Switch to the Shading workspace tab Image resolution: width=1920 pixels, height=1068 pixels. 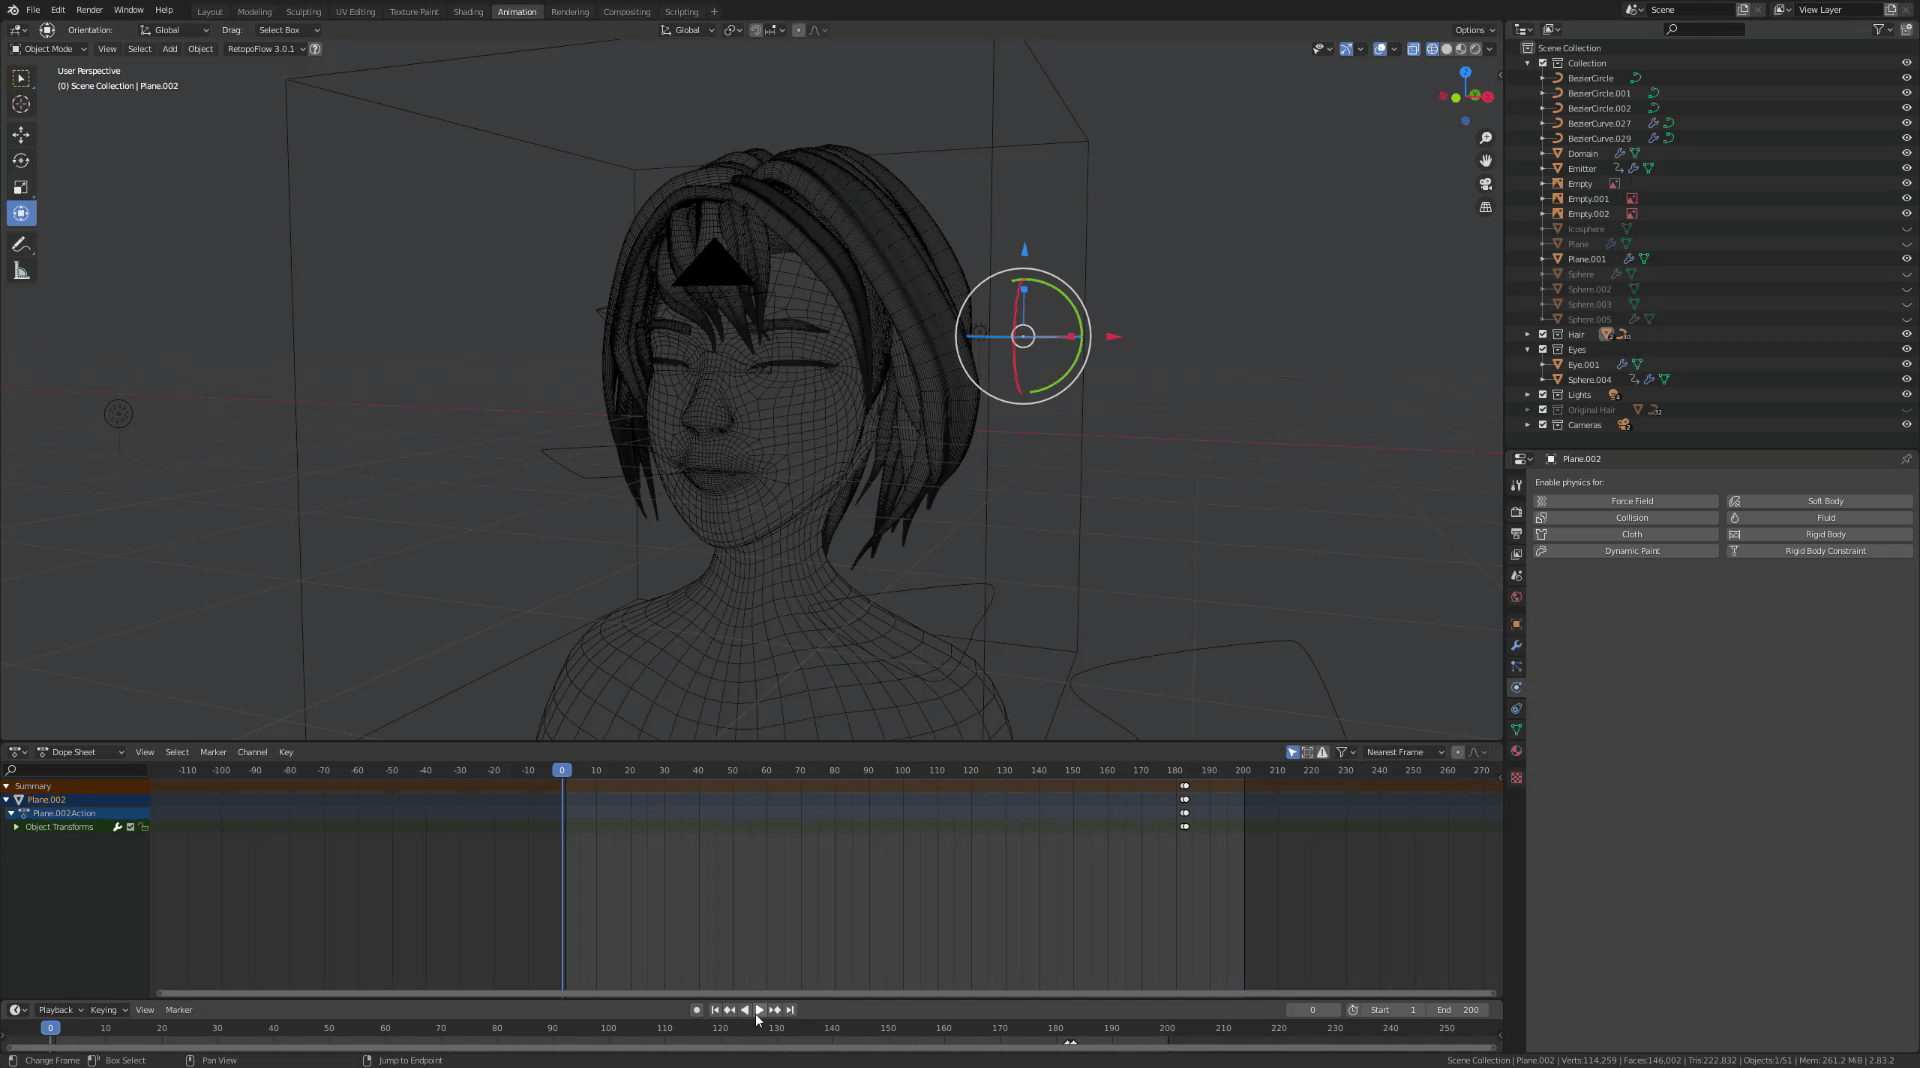(x=467, y=11)
